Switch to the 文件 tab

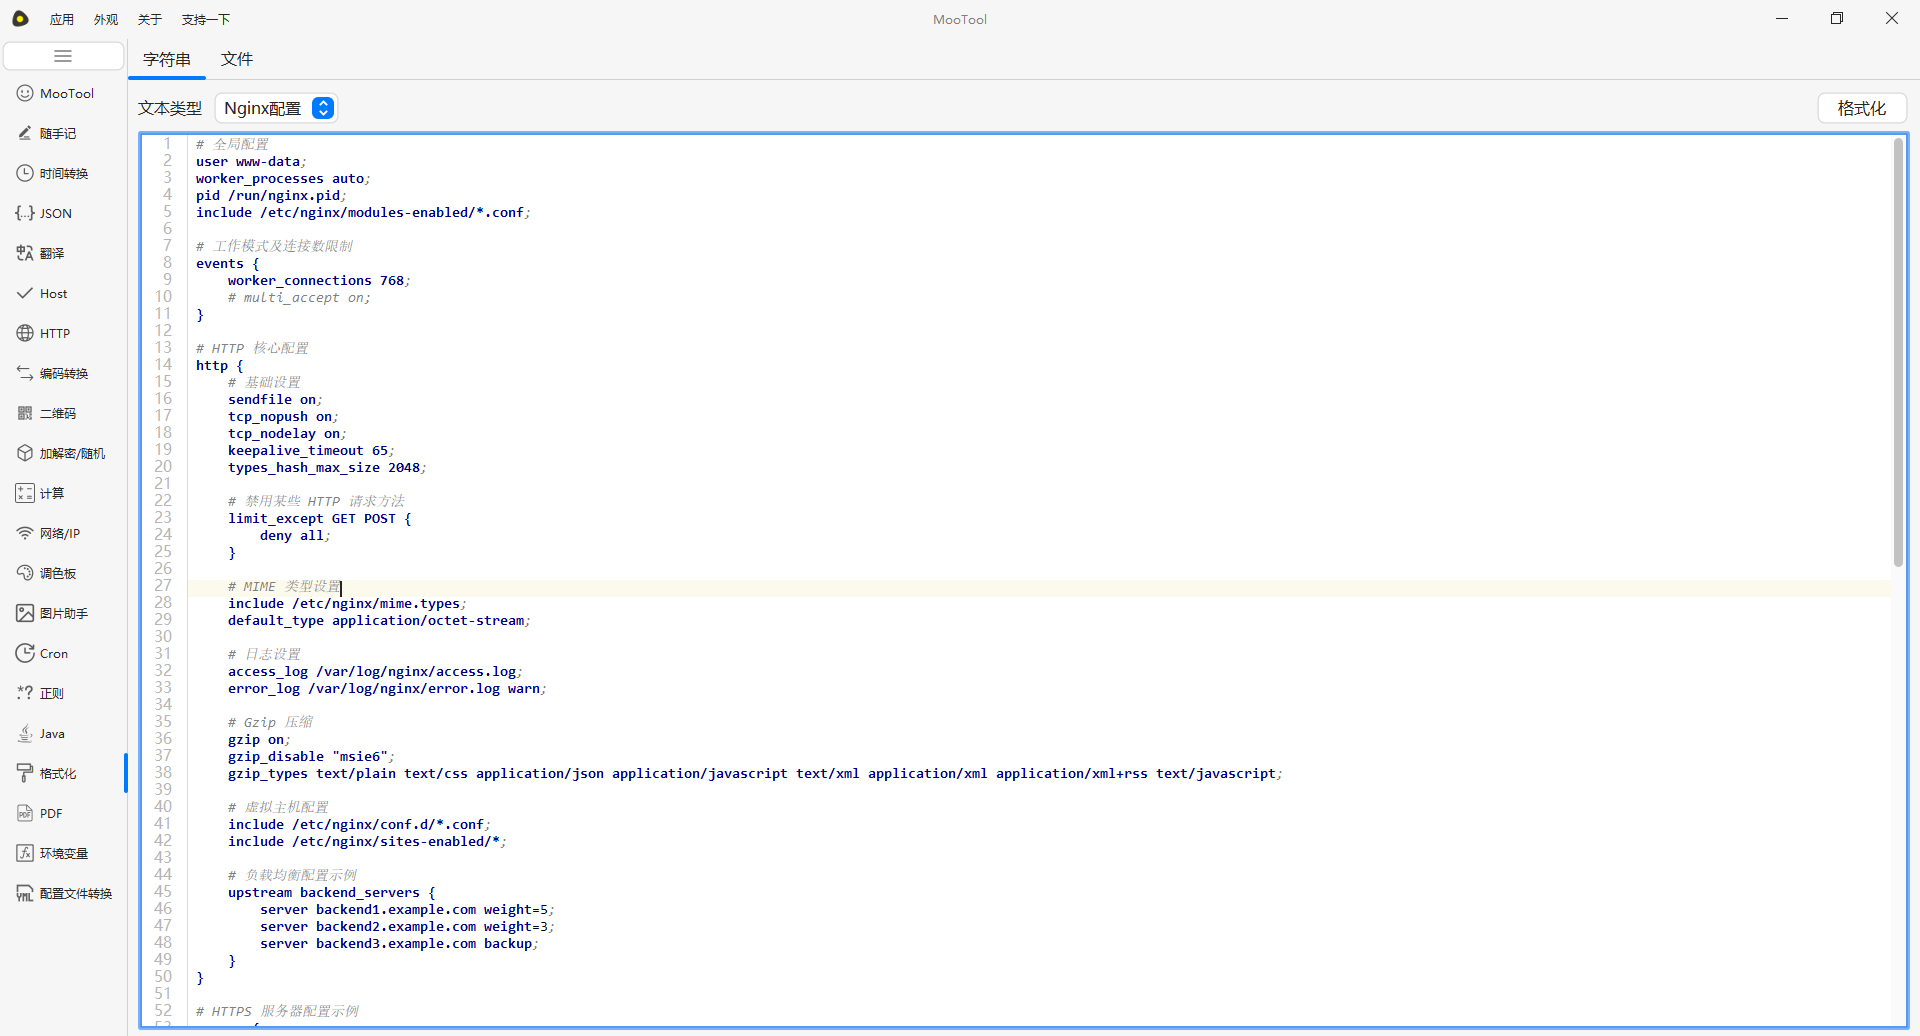click(x=237, y=59)
